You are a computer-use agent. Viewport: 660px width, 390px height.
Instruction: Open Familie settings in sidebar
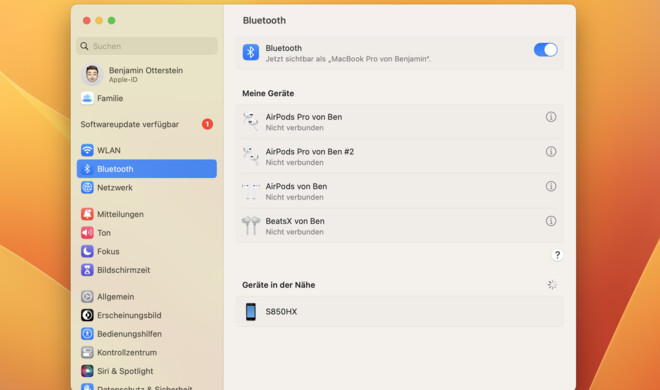tap(147, 98)
